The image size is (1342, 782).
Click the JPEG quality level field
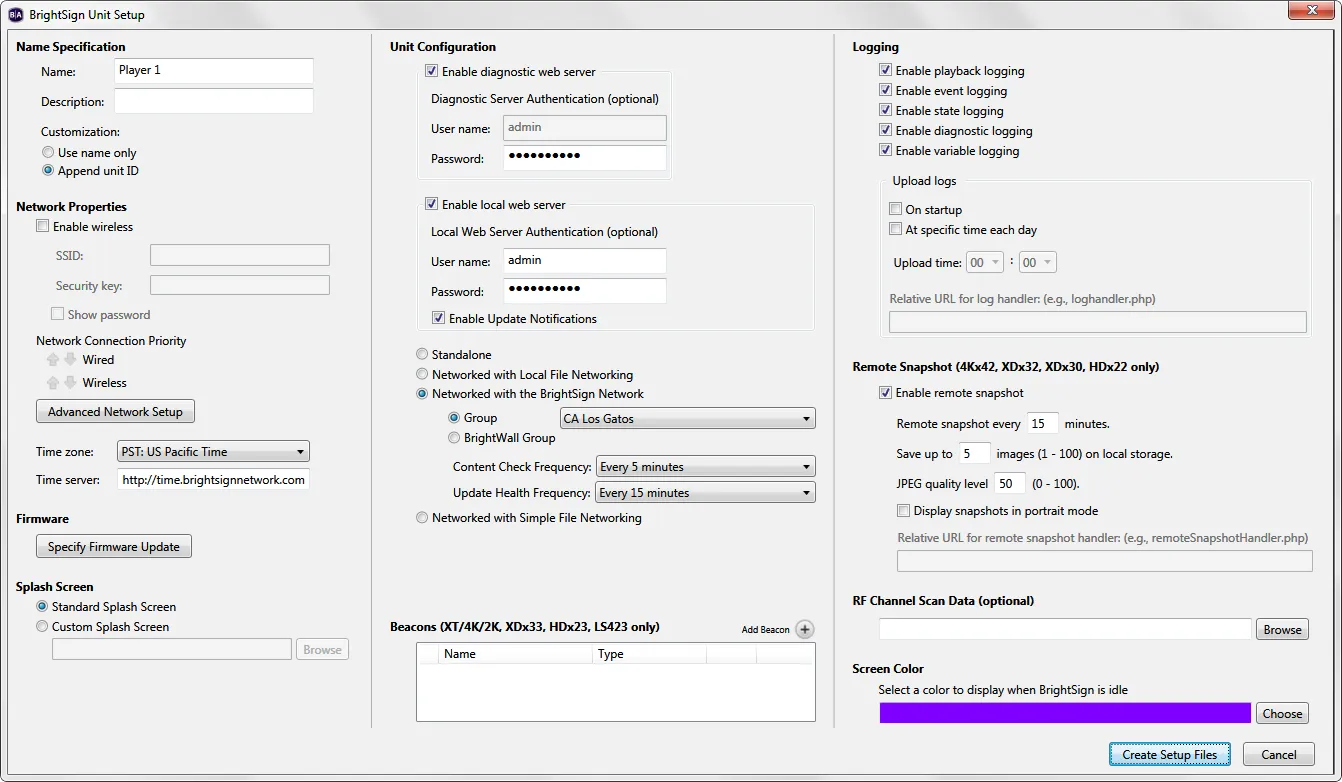coord(1010,484)
